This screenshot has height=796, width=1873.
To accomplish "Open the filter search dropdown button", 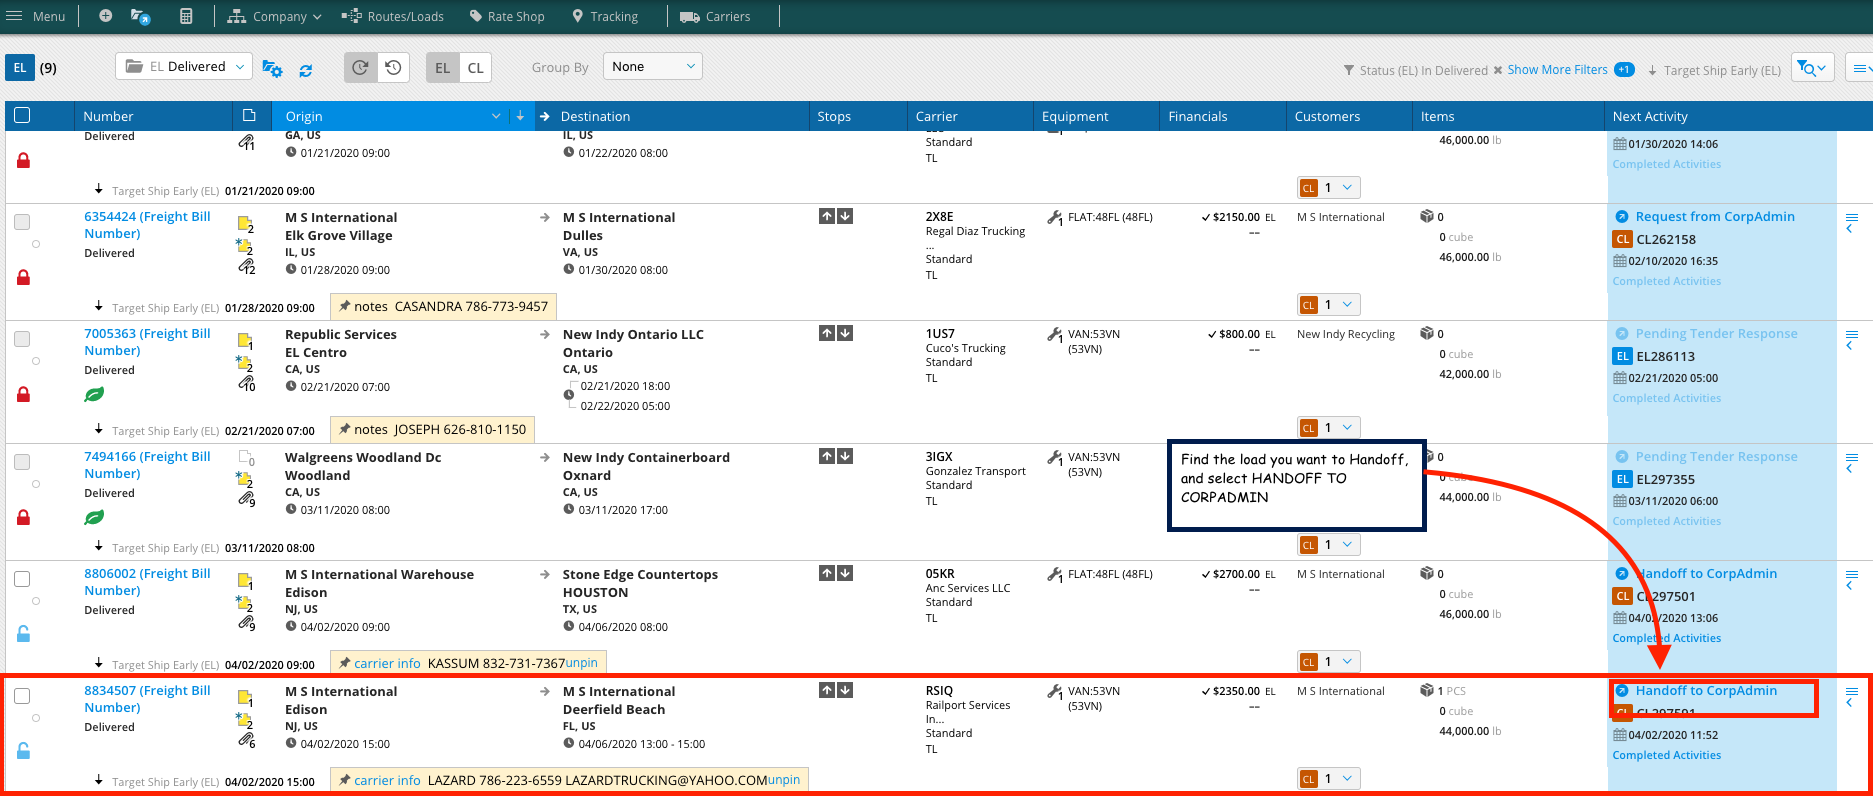I will [x=1812, y=67].
